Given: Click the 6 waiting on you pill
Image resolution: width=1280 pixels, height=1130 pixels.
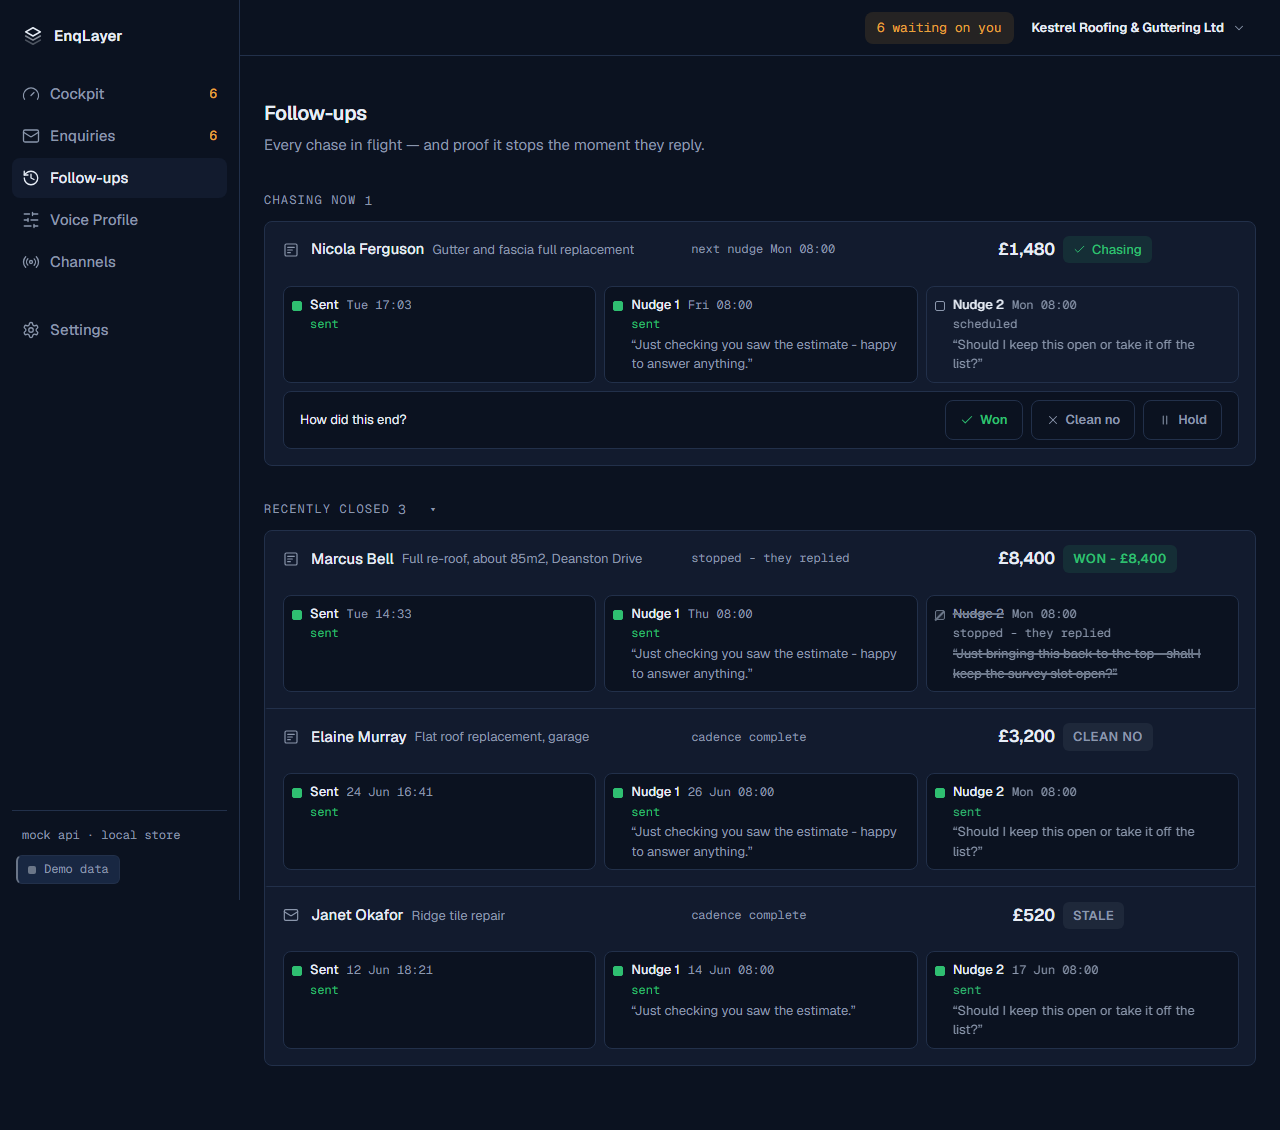Looking at the screenshot, I should pyautogui.click(x=939, y=28).
